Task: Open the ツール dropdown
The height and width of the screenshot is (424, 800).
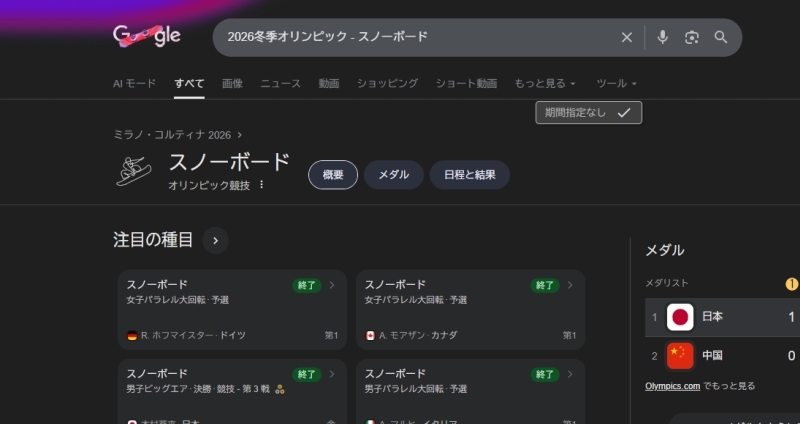Action: tap(616, 84)
